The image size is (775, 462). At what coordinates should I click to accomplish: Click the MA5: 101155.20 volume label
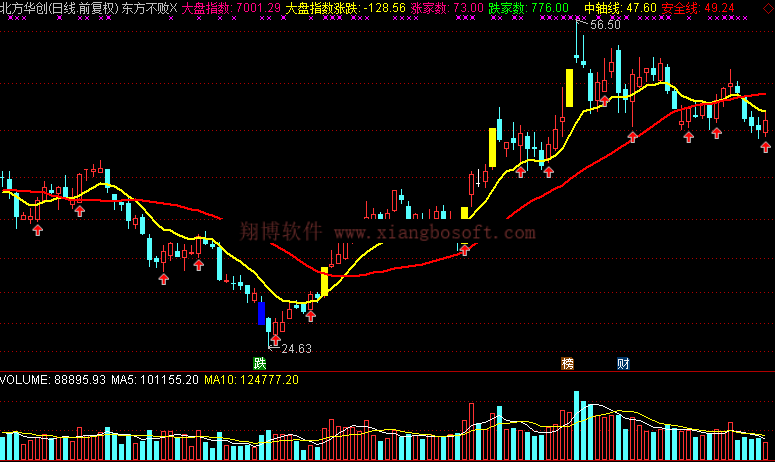click(x=155, y=380)
